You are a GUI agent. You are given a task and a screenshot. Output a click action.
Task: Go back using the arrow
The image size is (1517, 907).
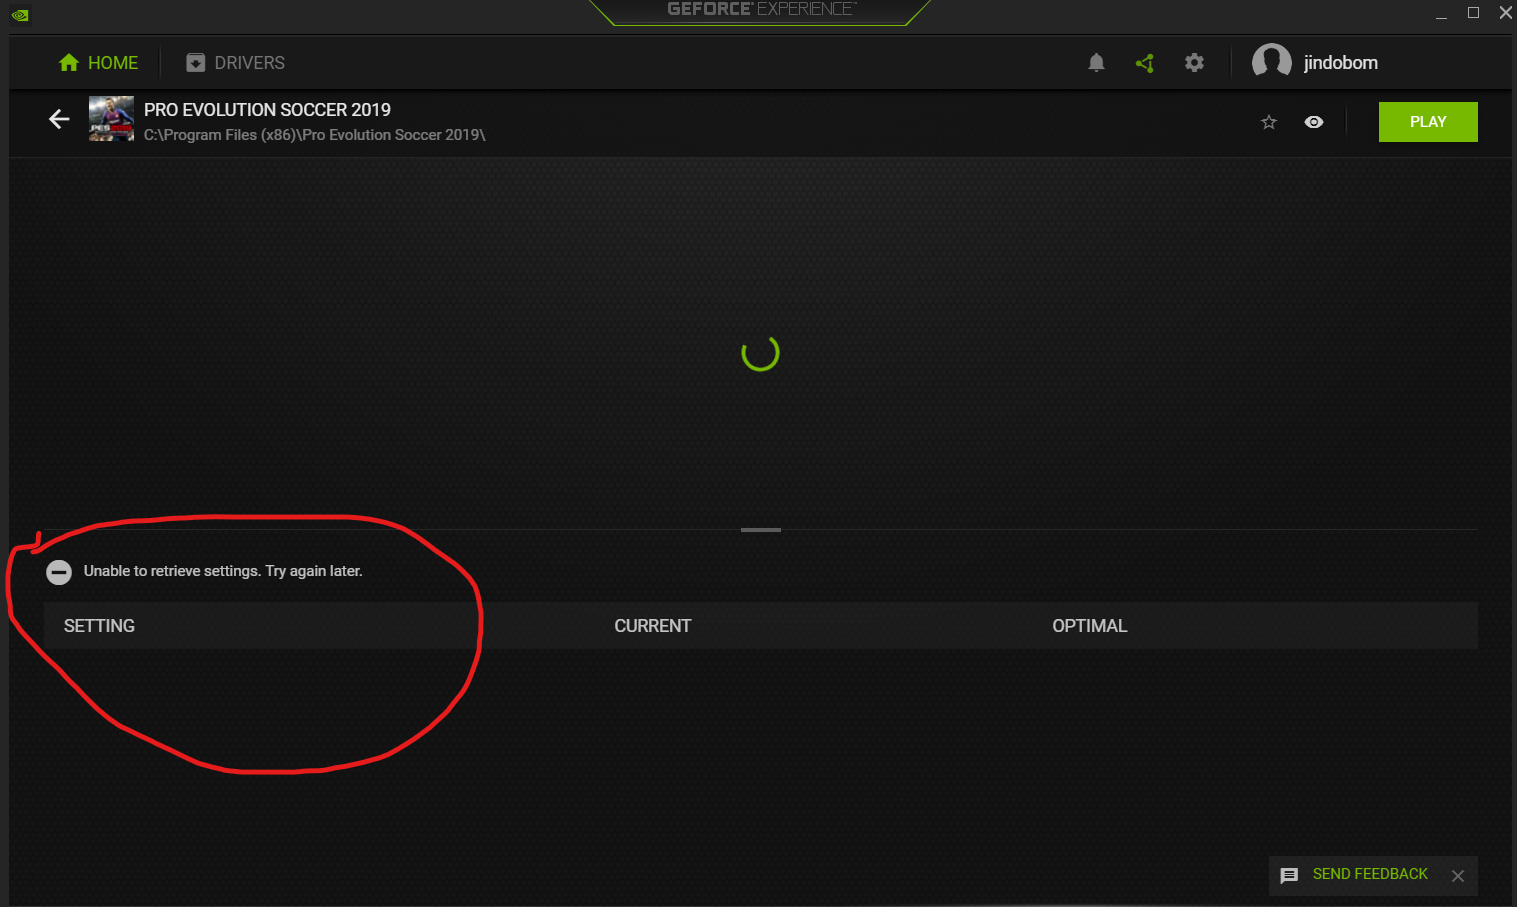59,120
